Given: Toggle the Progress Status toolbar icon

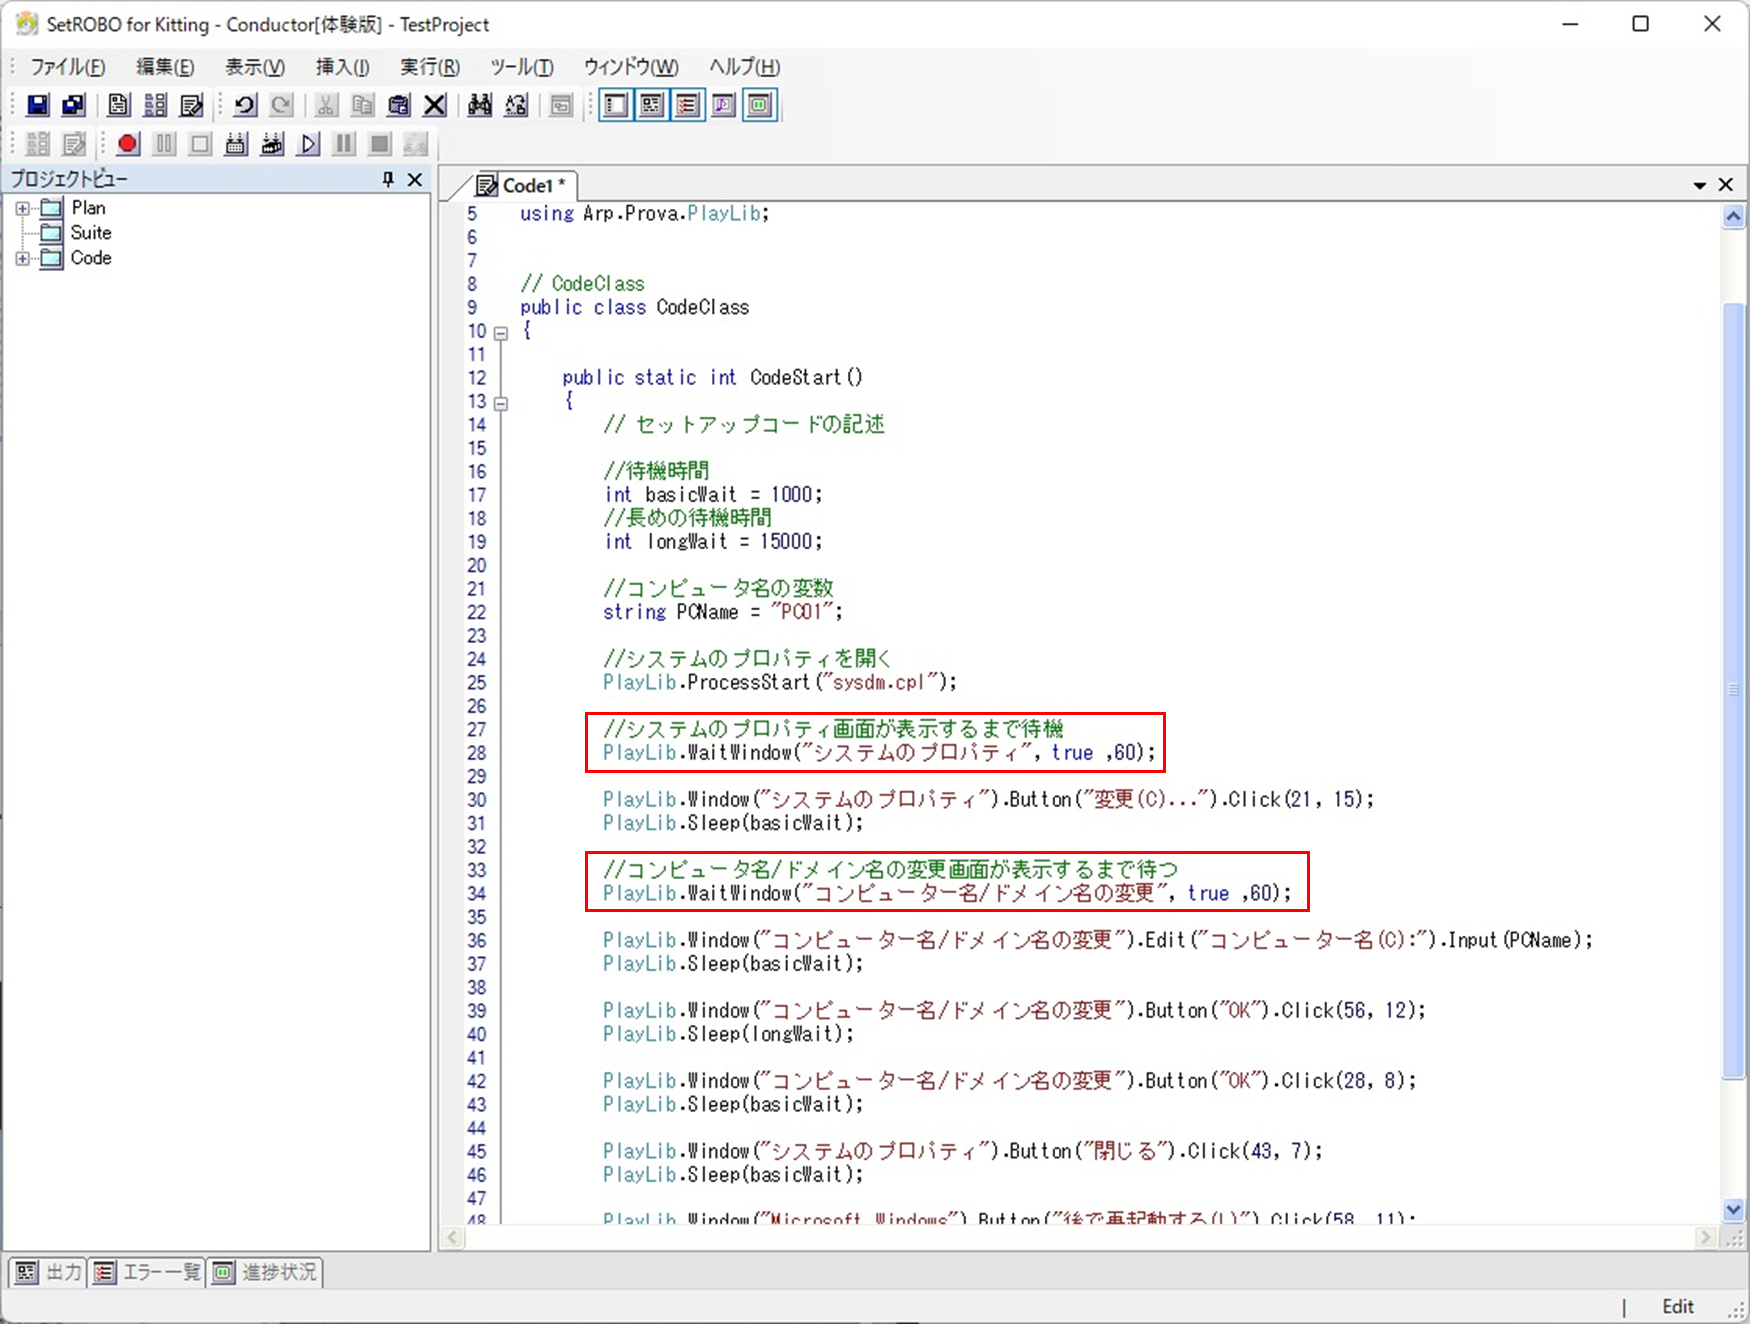Looking at the screenshot, I should point(760,105).
